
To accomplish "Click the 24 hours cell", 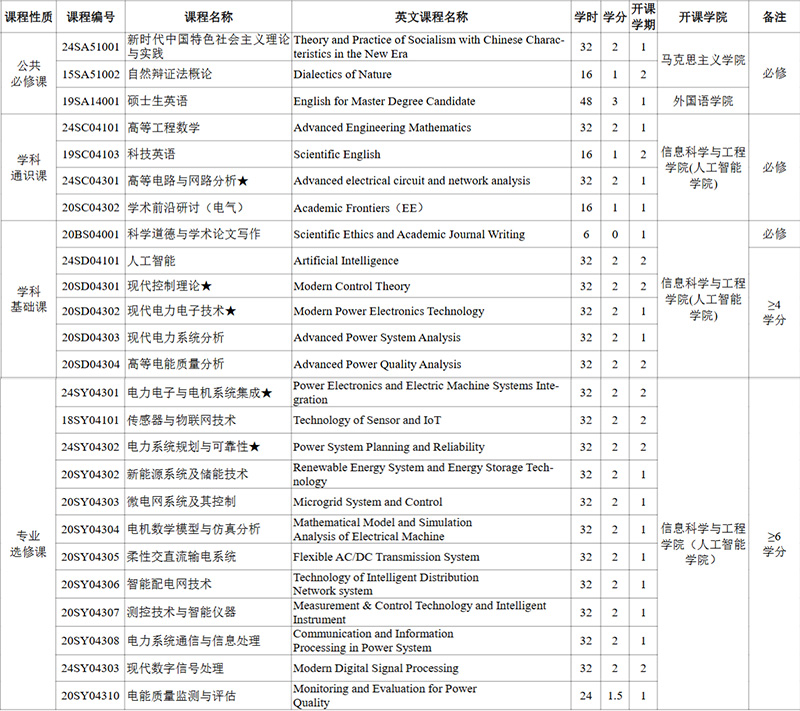I will coord(586,696).
